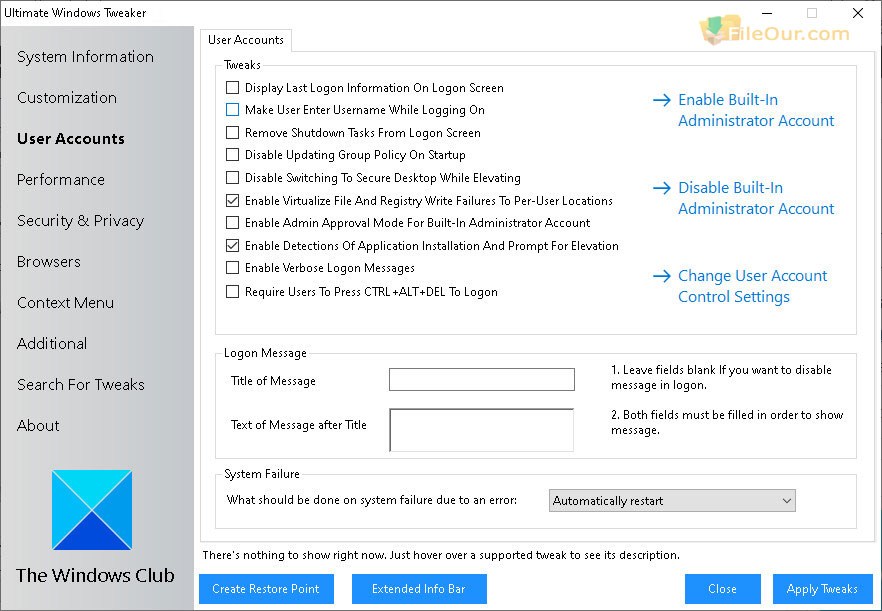Click Create Restore Point button
The height and width of the screenshot is (611, 882).
pos(266,589)
